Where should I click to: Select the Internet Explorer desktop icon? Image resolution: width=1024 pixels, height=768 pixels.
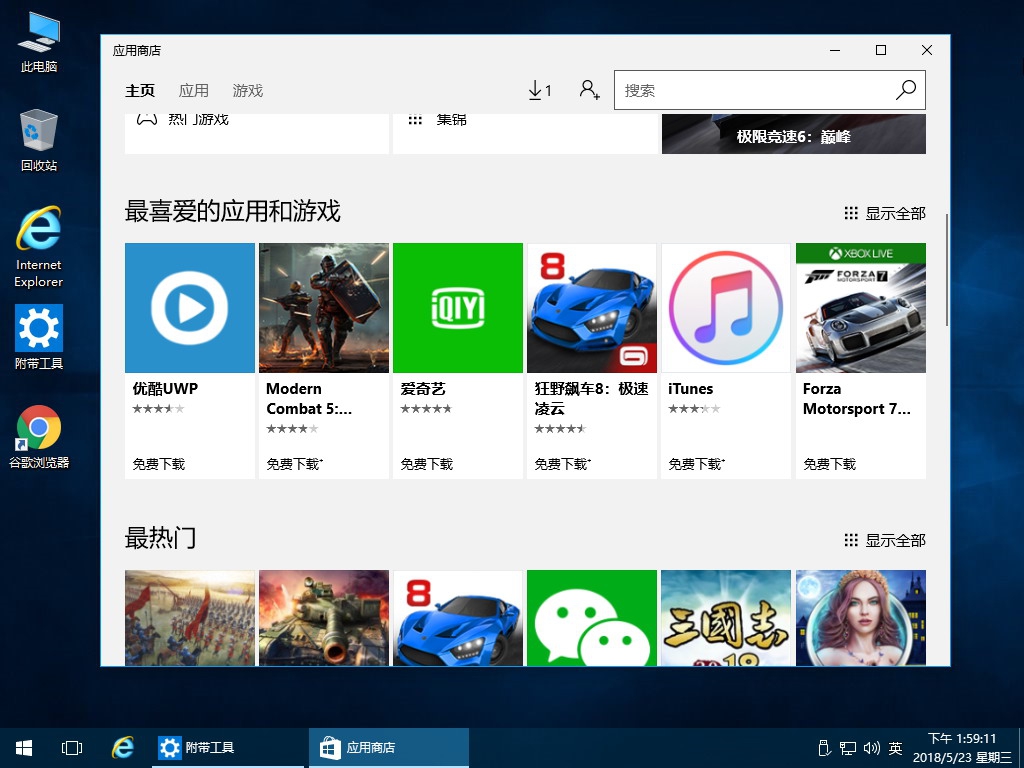(x=39, y=247)
